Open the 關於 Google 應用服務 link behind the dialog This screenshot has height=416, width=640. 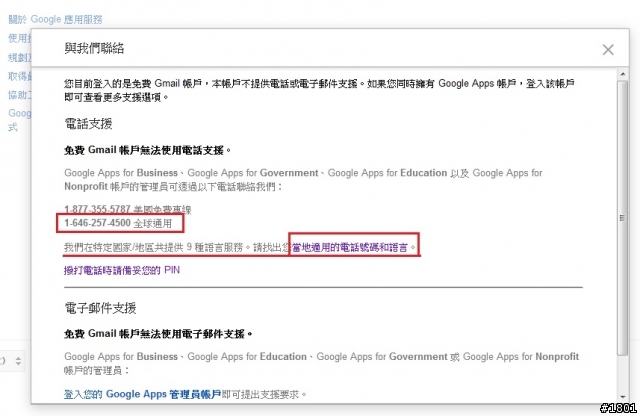tap(56, 19)
